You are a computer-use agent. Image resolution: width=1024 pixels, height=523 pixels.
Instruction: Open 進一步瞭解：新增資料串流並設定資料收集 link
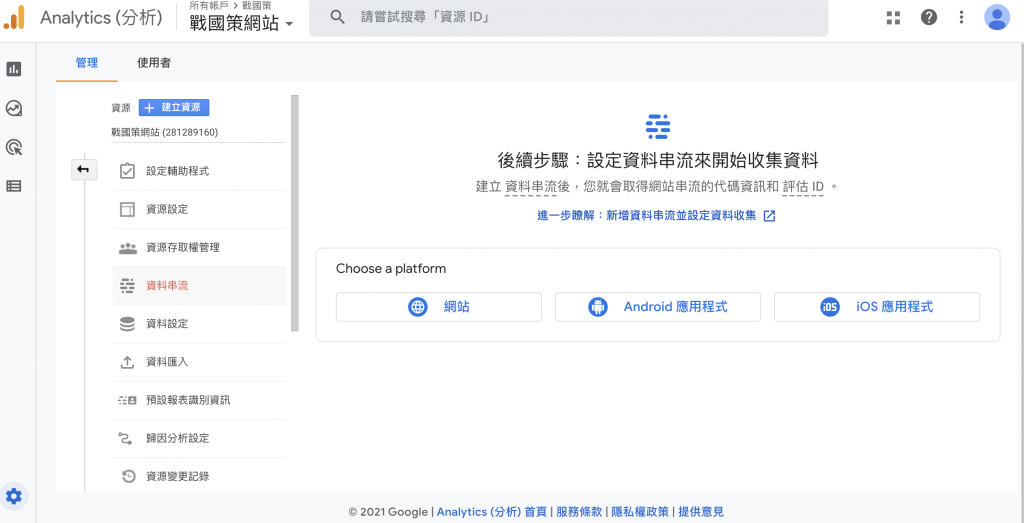pyautogui.click(x=647, y=216)
